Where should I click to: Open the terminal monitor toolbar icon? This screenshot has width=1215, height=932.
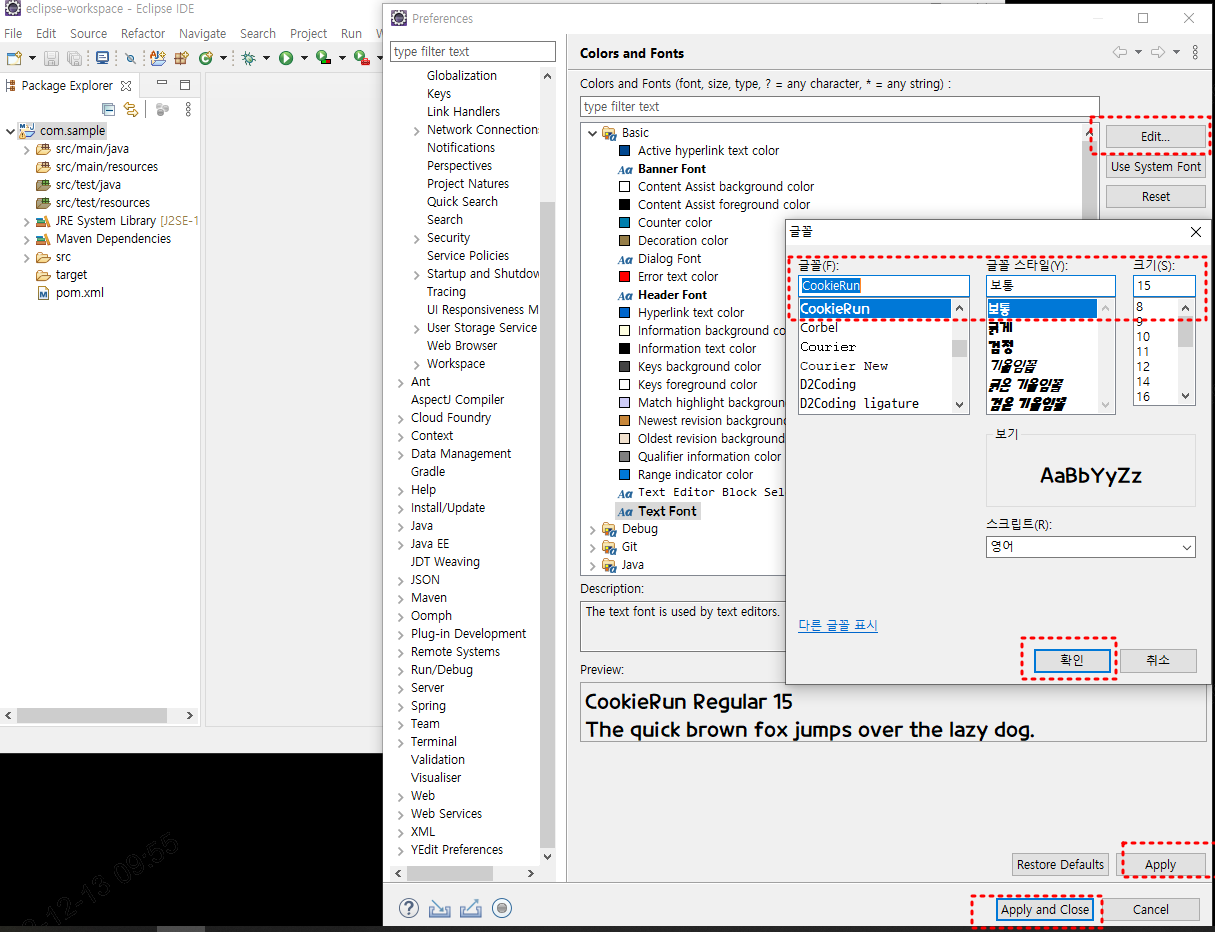coord(102,58)
